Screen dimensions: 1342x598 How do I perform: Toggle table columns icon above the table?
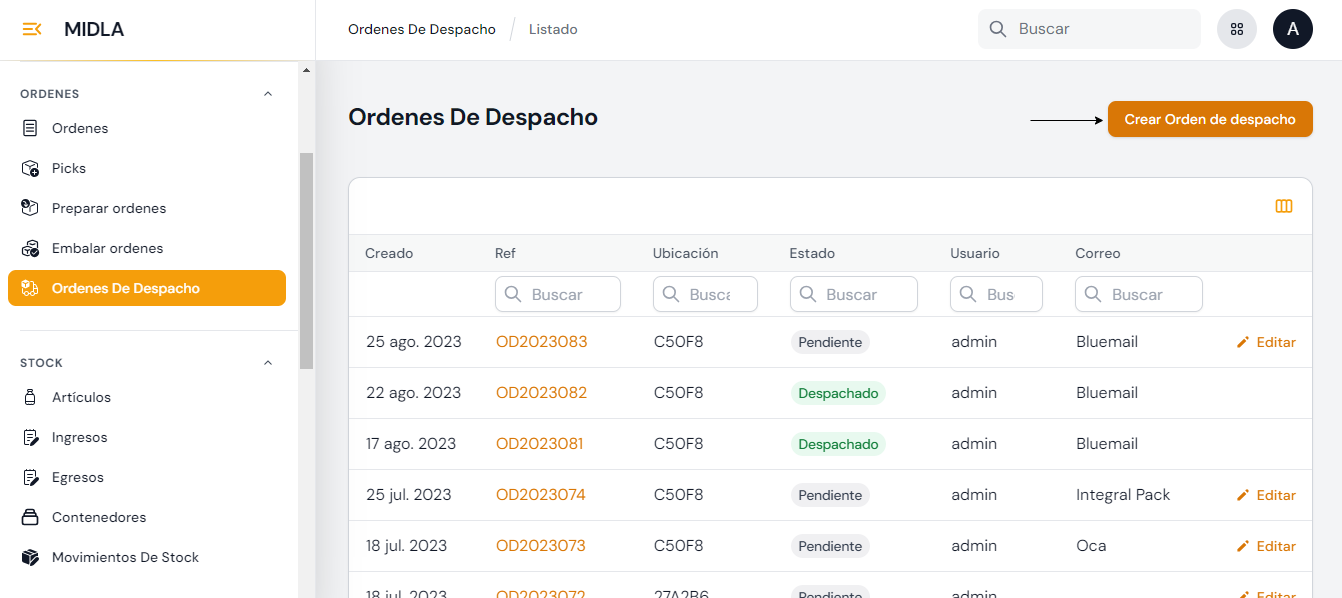click(x=1283, y=206)
